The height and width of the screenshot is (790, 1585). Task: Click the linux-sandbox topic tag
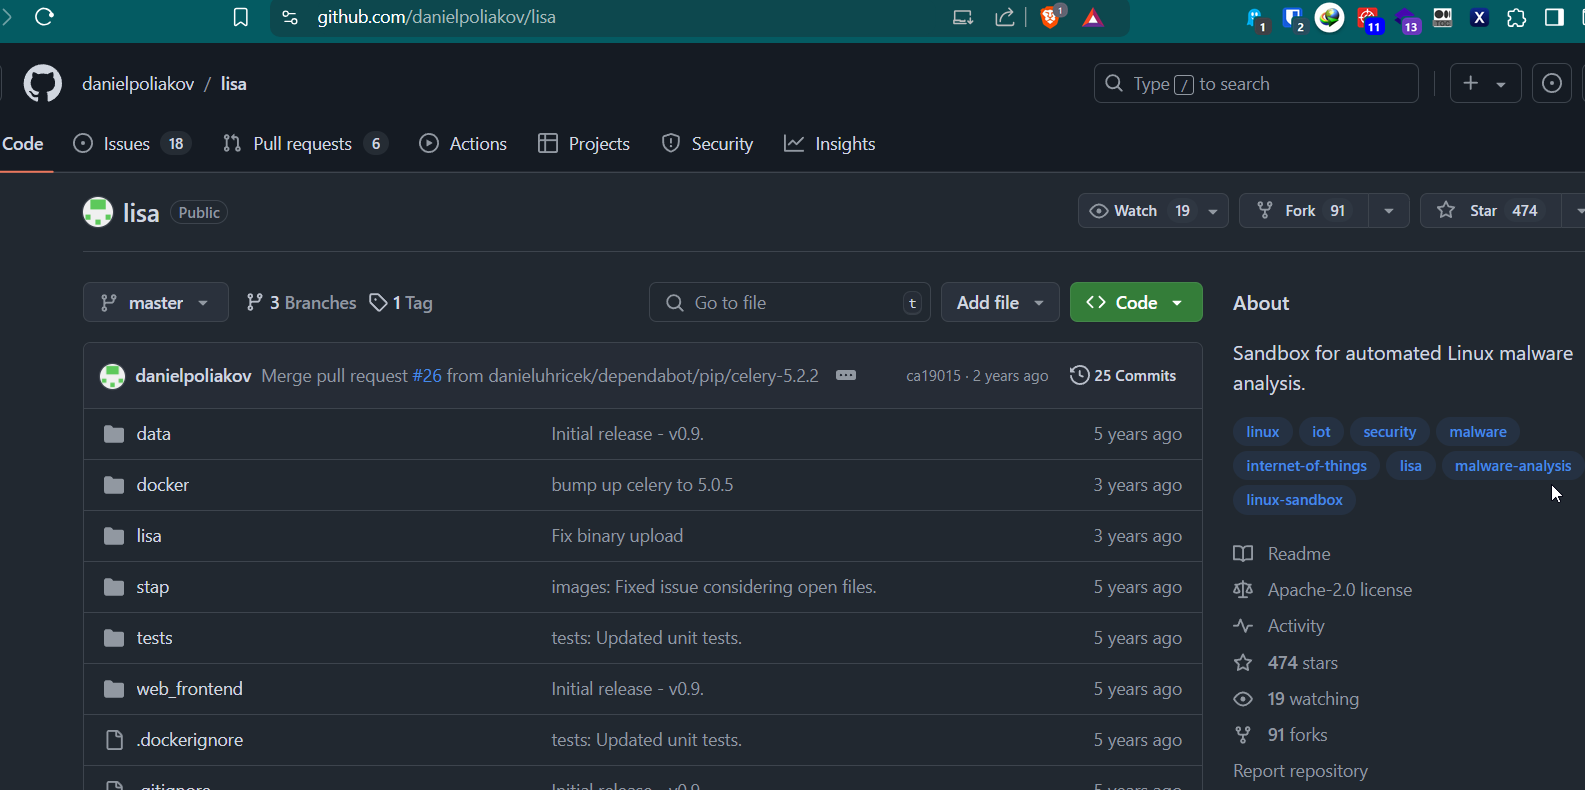coord(1294,500)
